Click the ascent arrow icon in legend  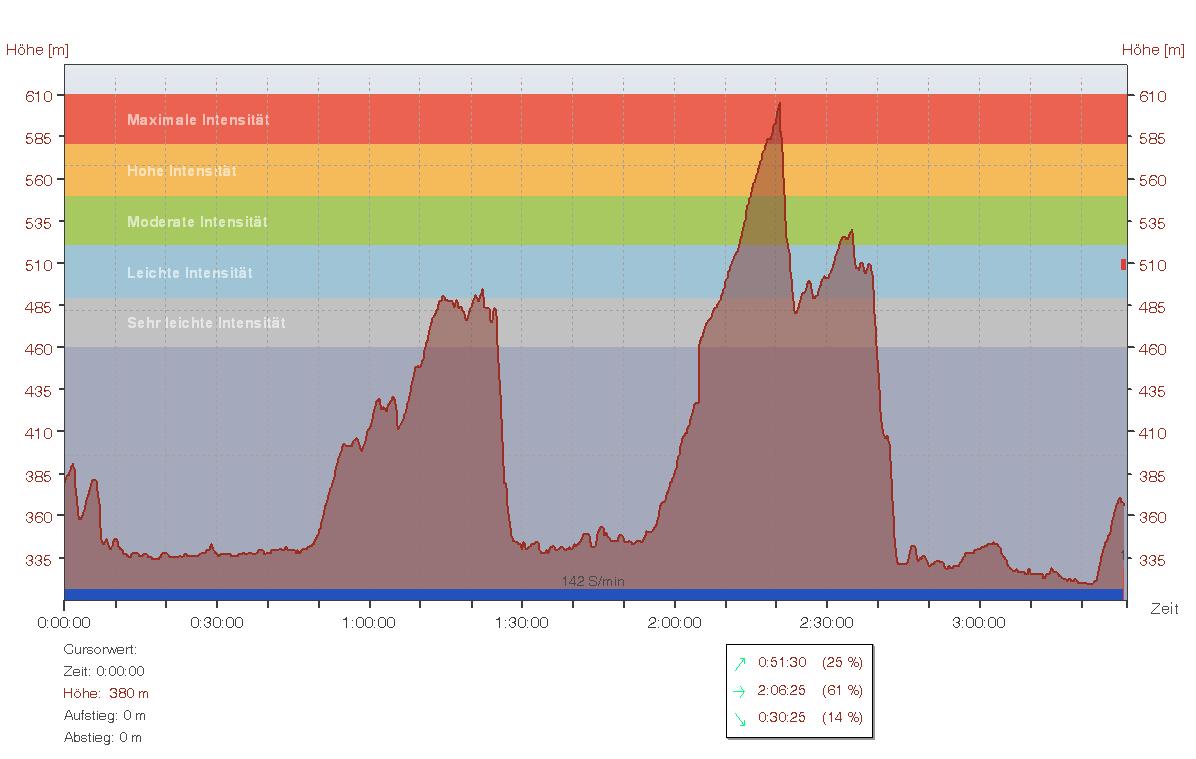[x=740, y=663]
